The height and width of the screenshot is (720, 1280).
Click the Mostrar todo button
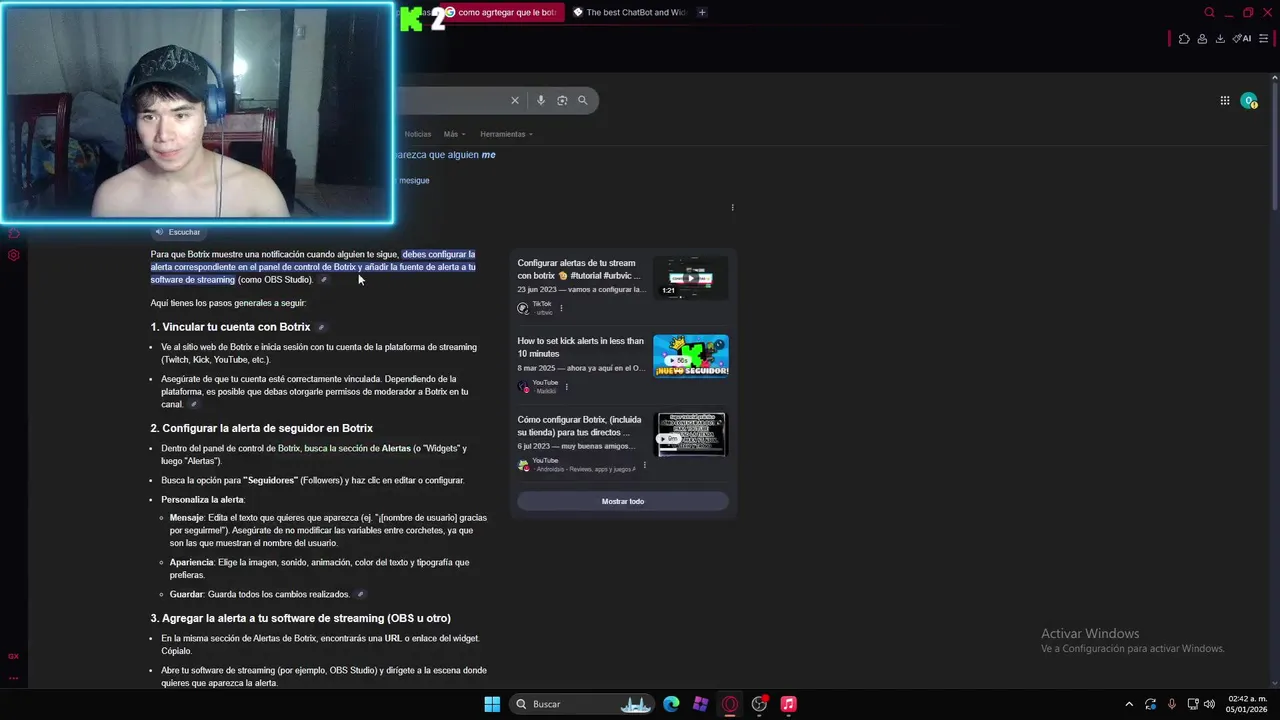coord(623,501)
